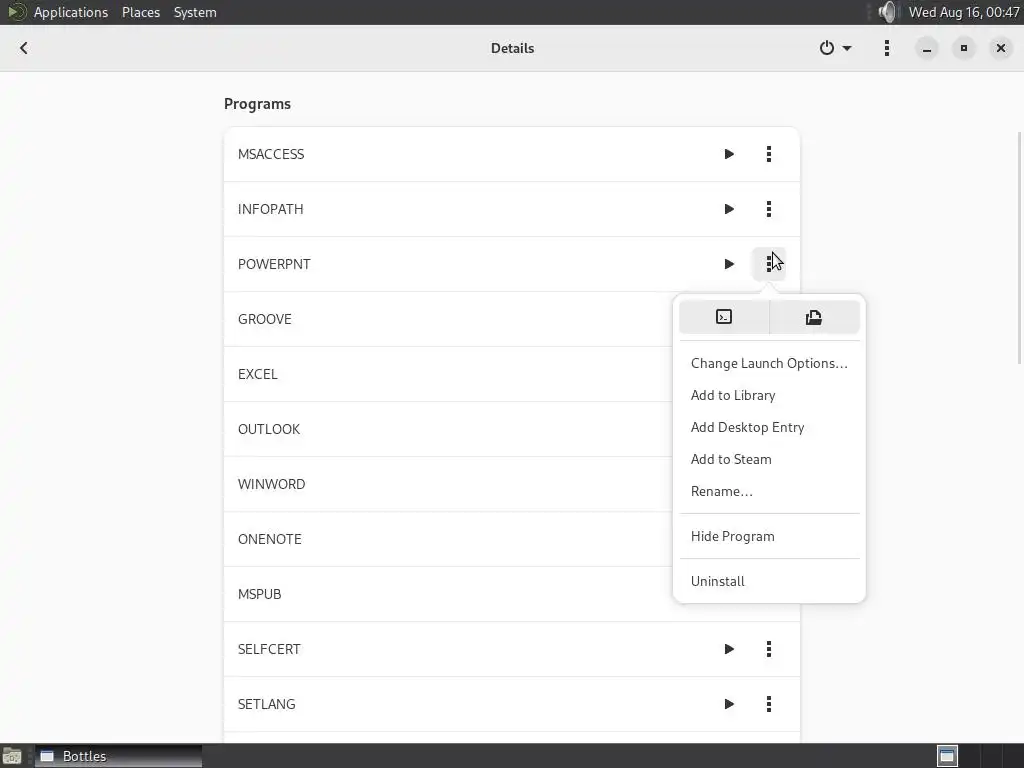This screenshot has width=1024, height=768.
Task: Select the WINWORD program row
Action: tap(512, 484)
